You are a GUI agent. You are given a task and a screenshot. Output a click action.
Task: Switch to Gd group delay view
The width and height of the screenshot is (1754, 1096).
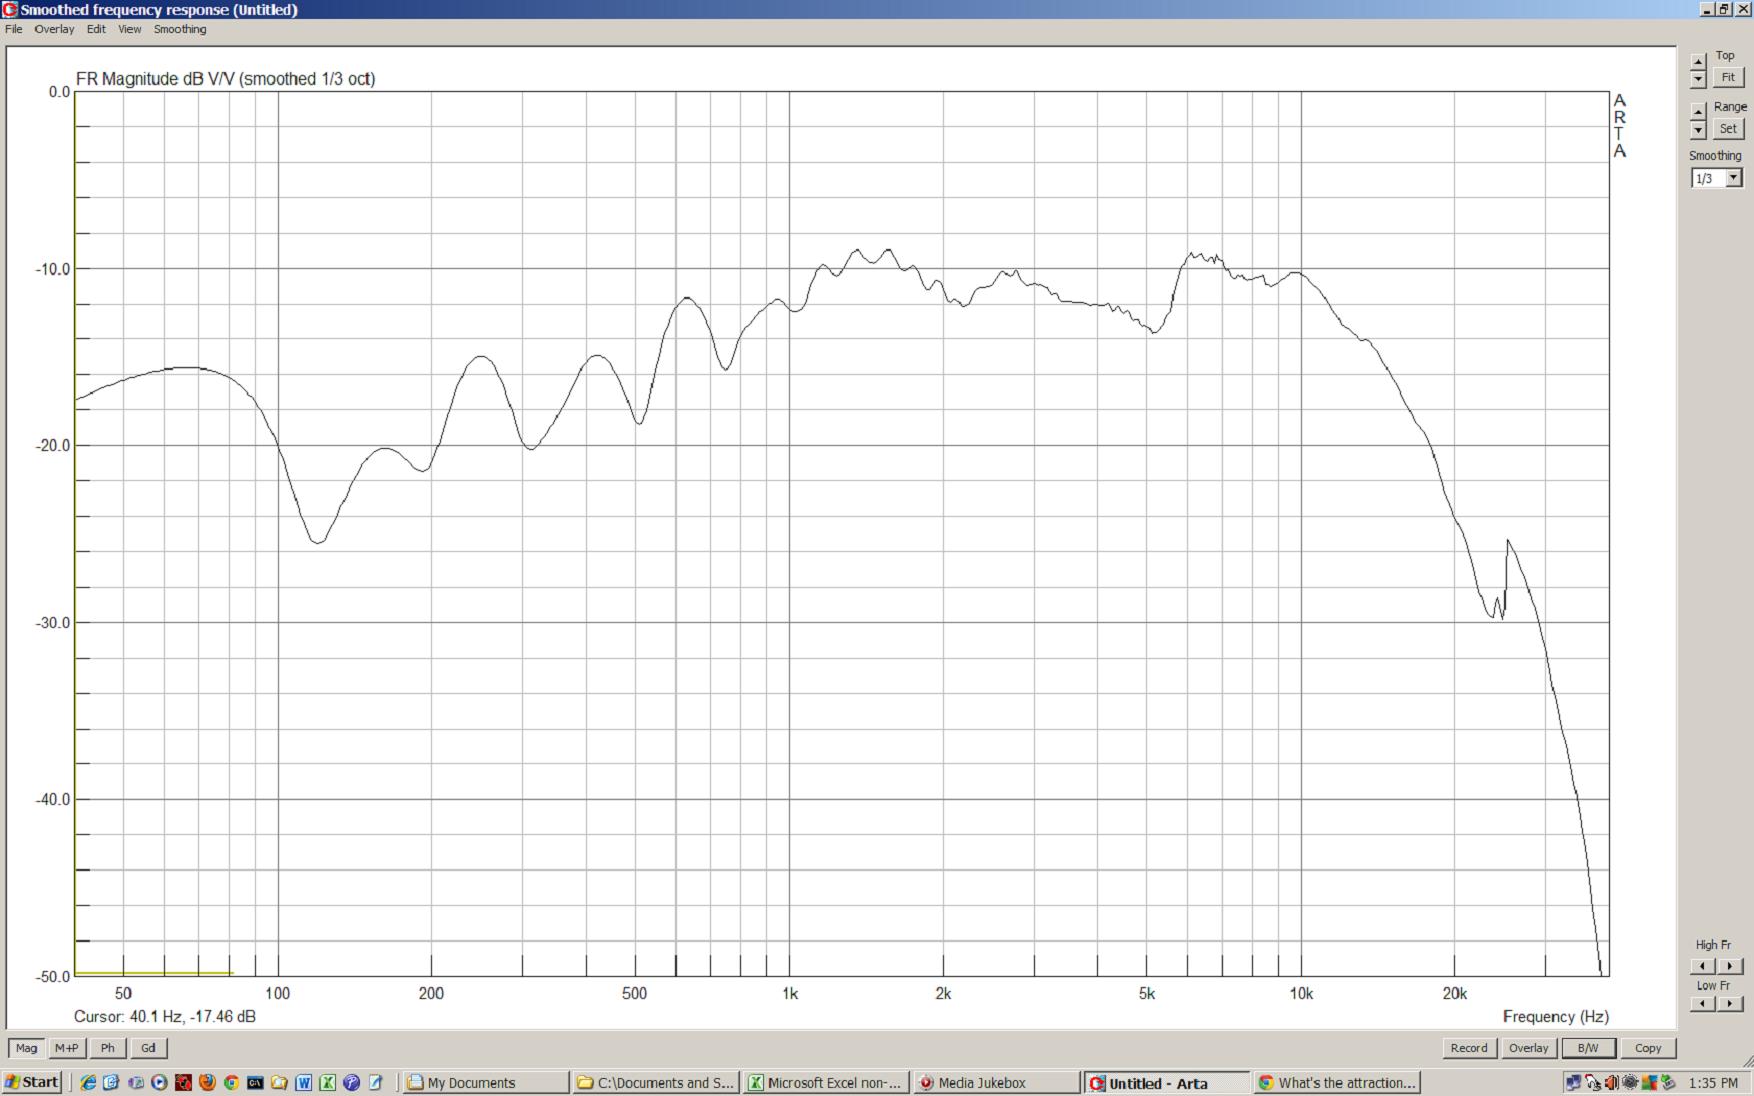point(148,1048)
